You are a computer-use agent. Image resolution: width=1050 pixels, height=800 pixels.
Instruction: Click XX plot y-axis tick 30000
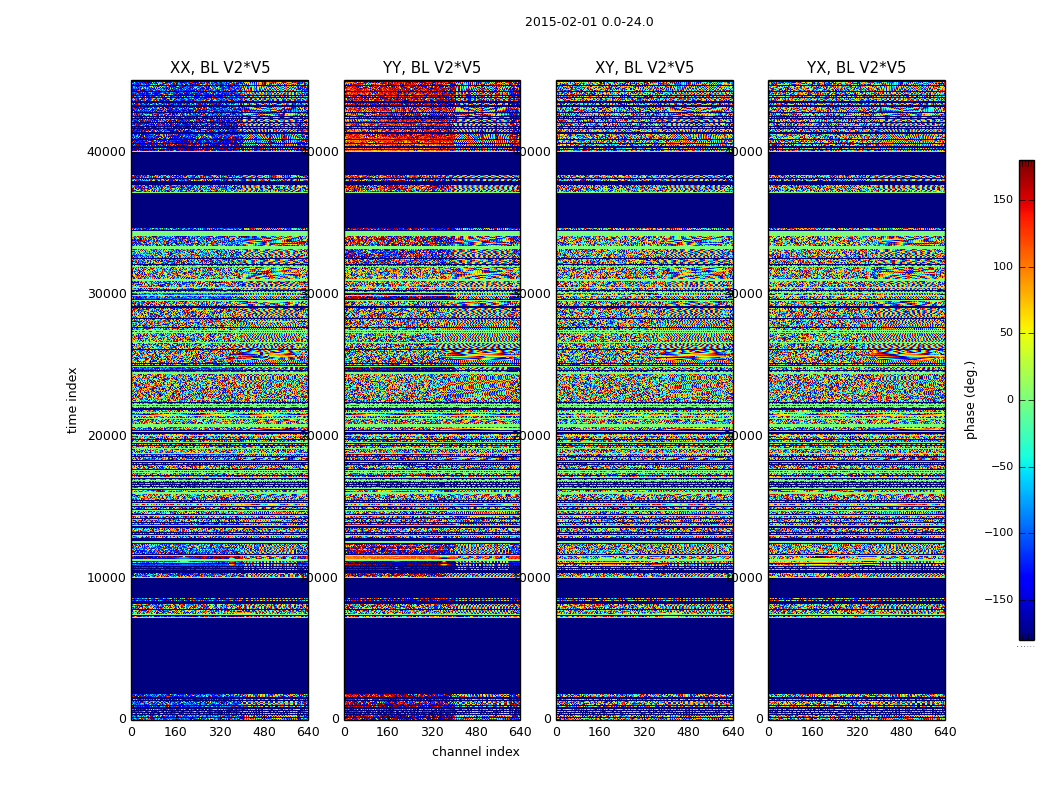[106, 294]
